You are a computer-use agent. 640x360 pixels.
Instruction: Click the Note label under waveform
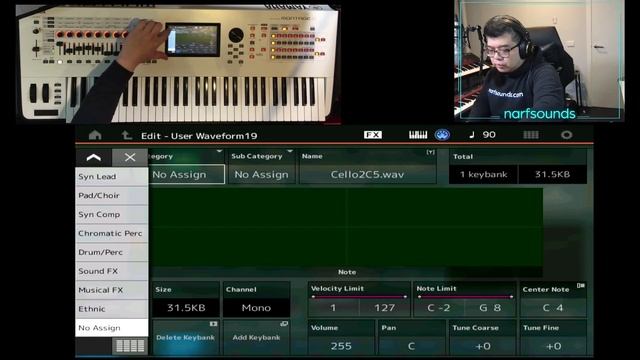tap(347, 272)
